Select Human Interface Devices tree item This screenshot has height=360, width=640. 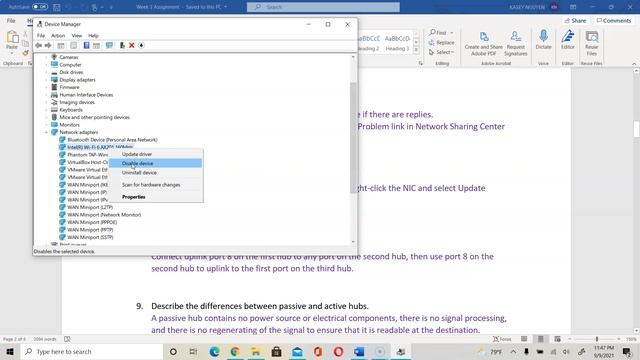(x=86, y=95)
